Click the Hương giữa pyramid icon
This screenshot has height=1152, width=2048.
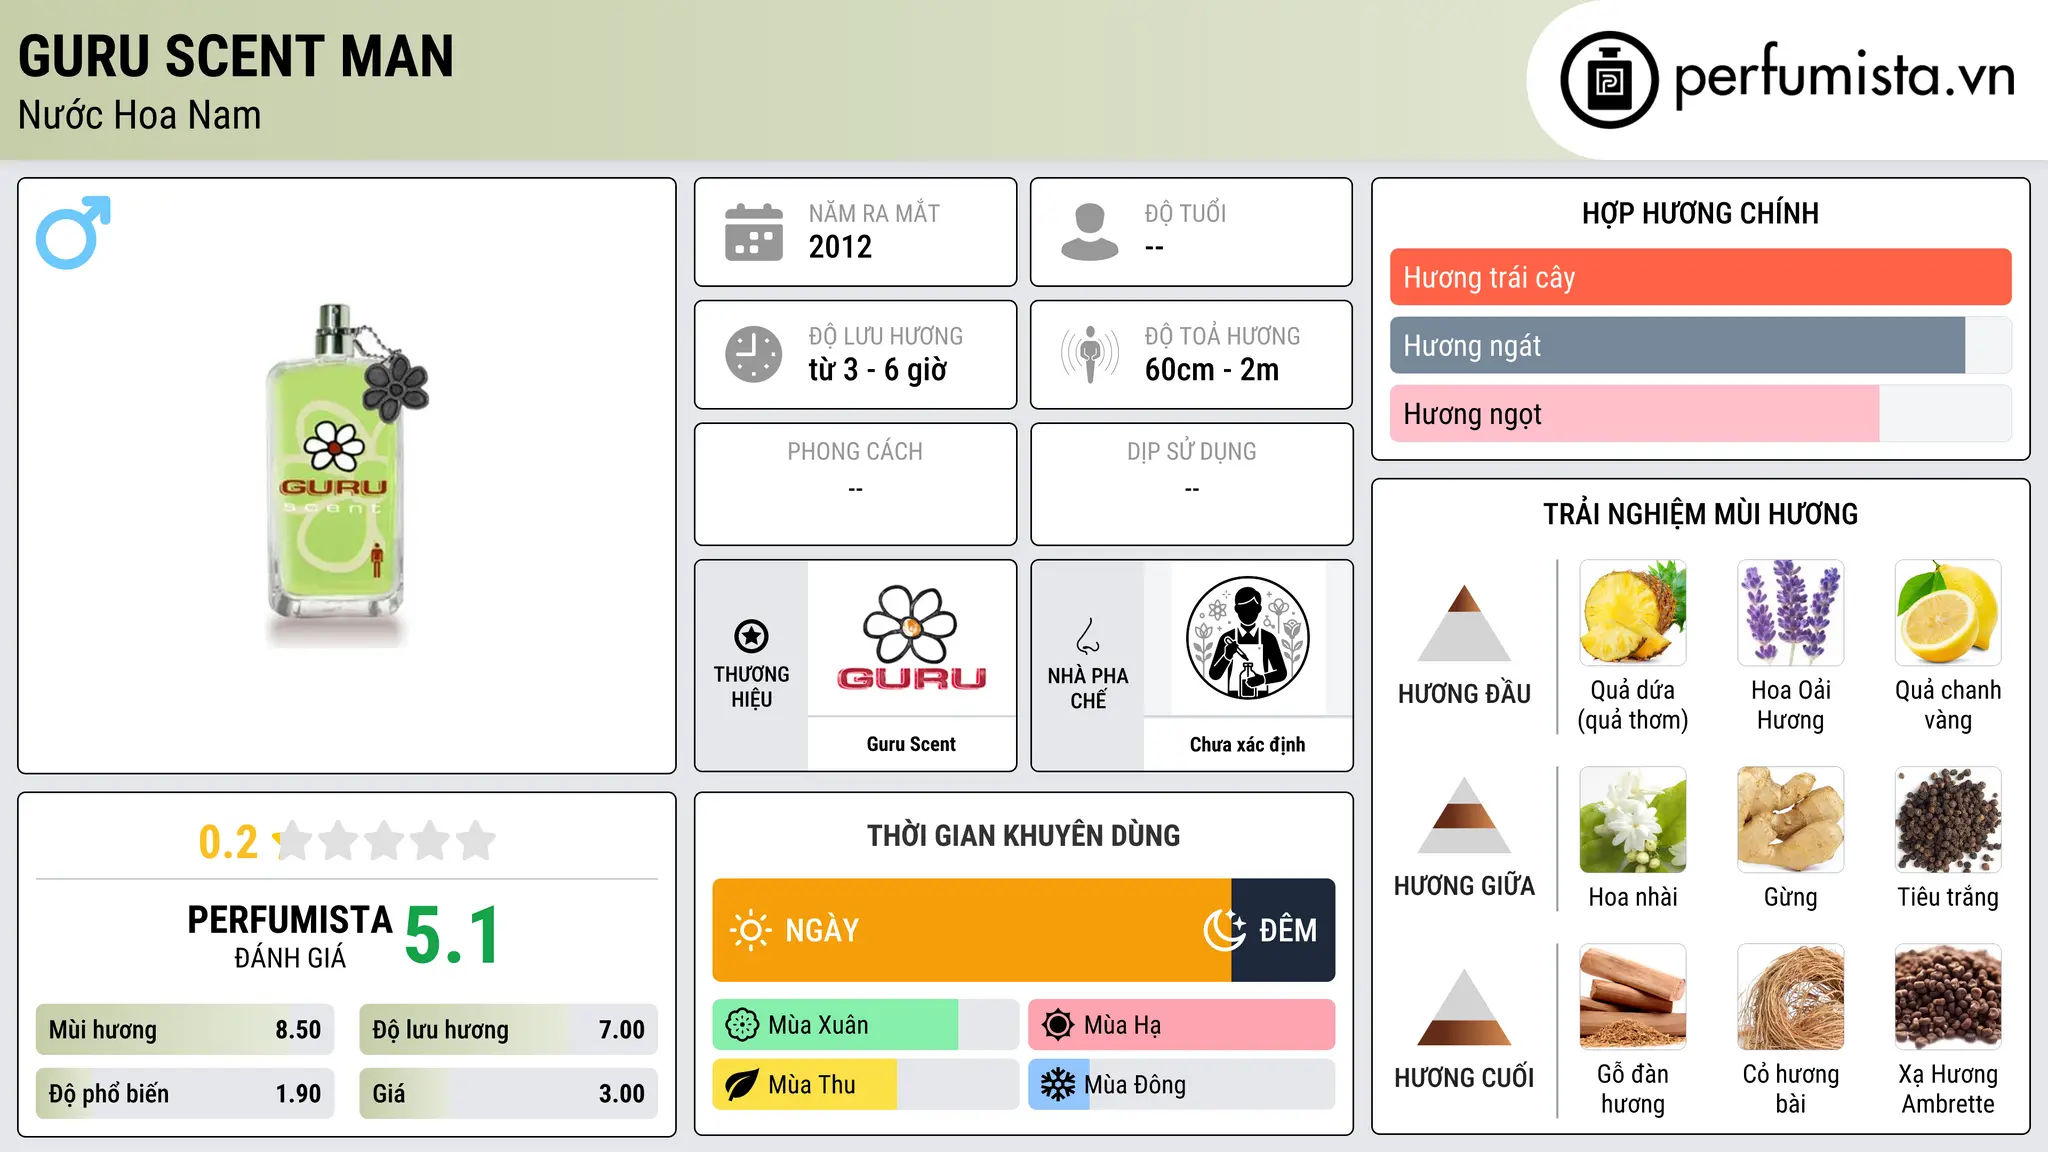point(1464,815)
